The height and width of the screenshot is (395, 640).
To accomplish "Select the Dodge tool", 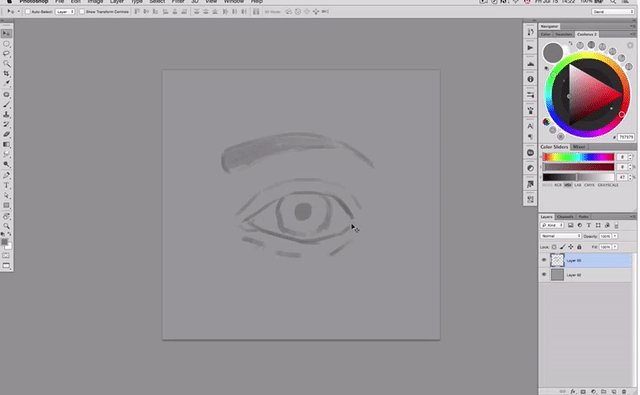I will coord(7,164).
